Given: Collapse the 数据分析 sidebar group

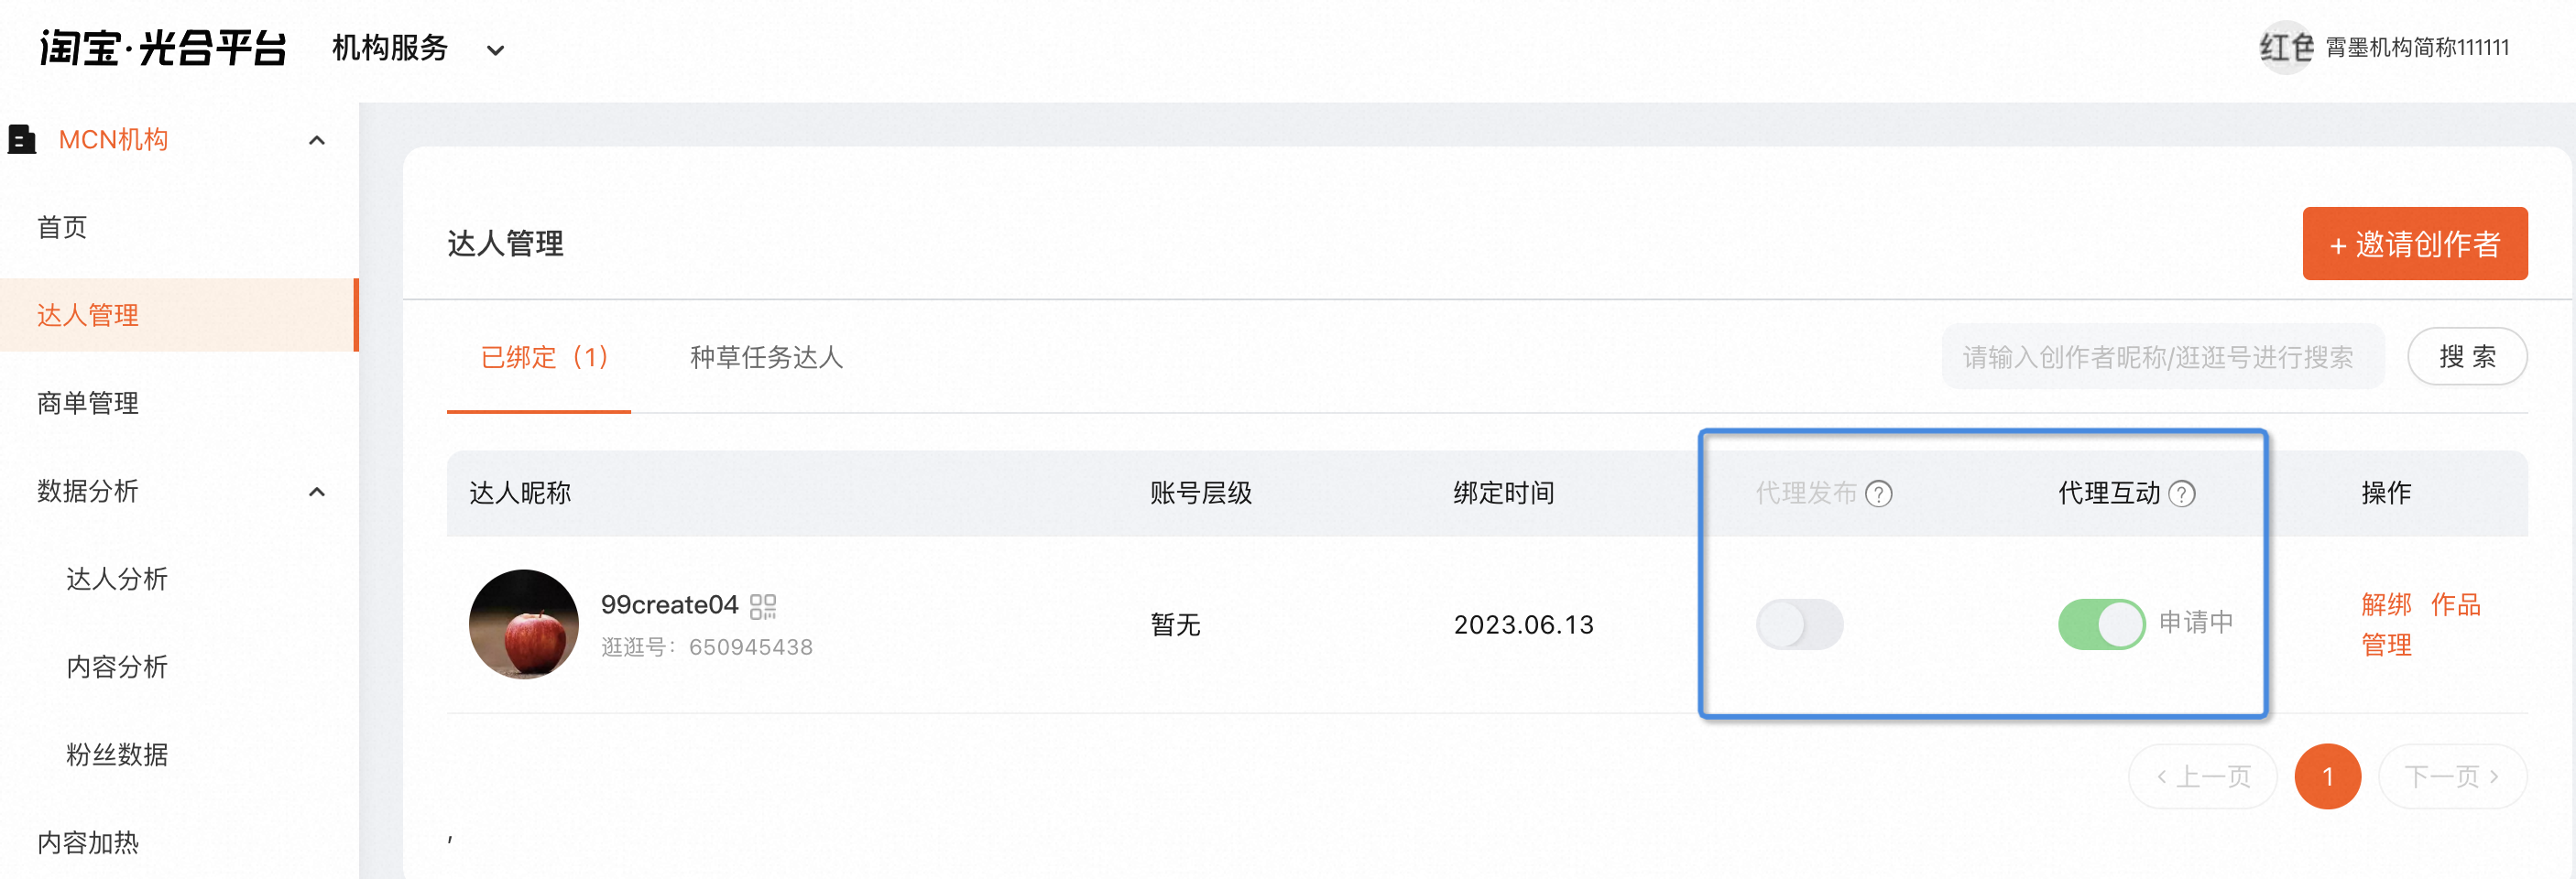Looking at the screenshot, I should point(317,491).
